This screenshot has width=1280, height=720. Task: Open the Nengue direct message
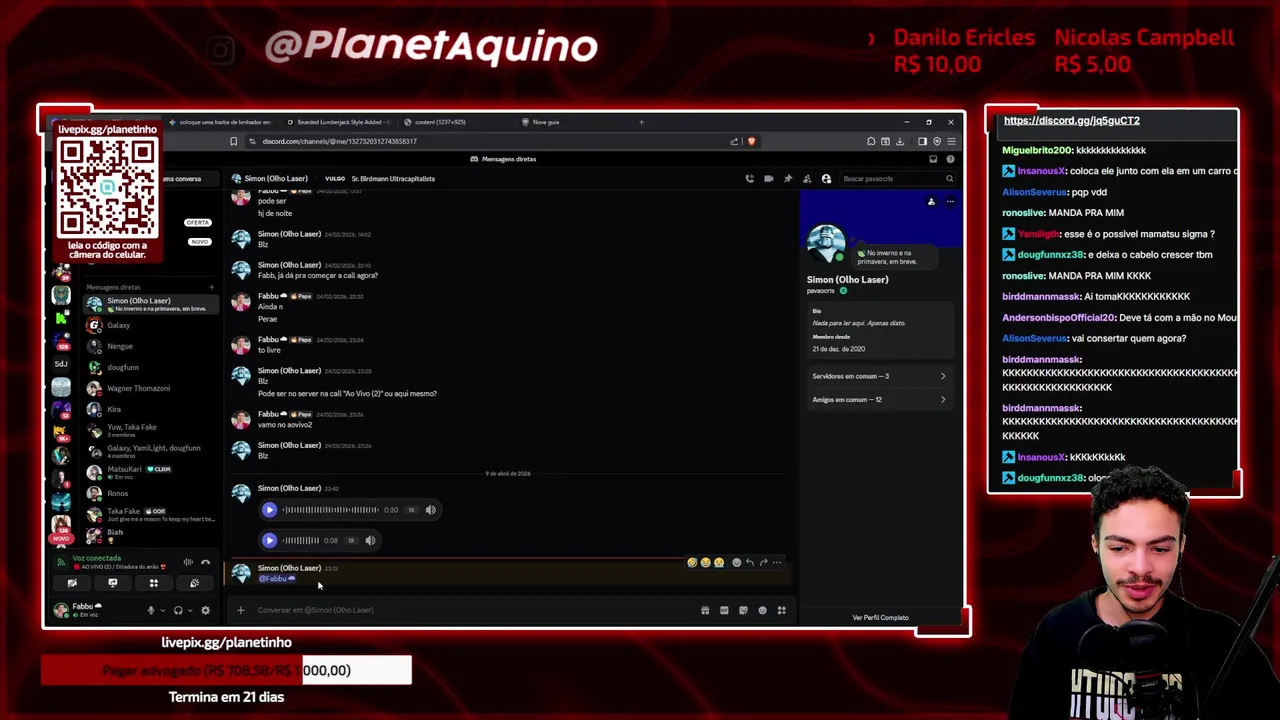(150, 346)
